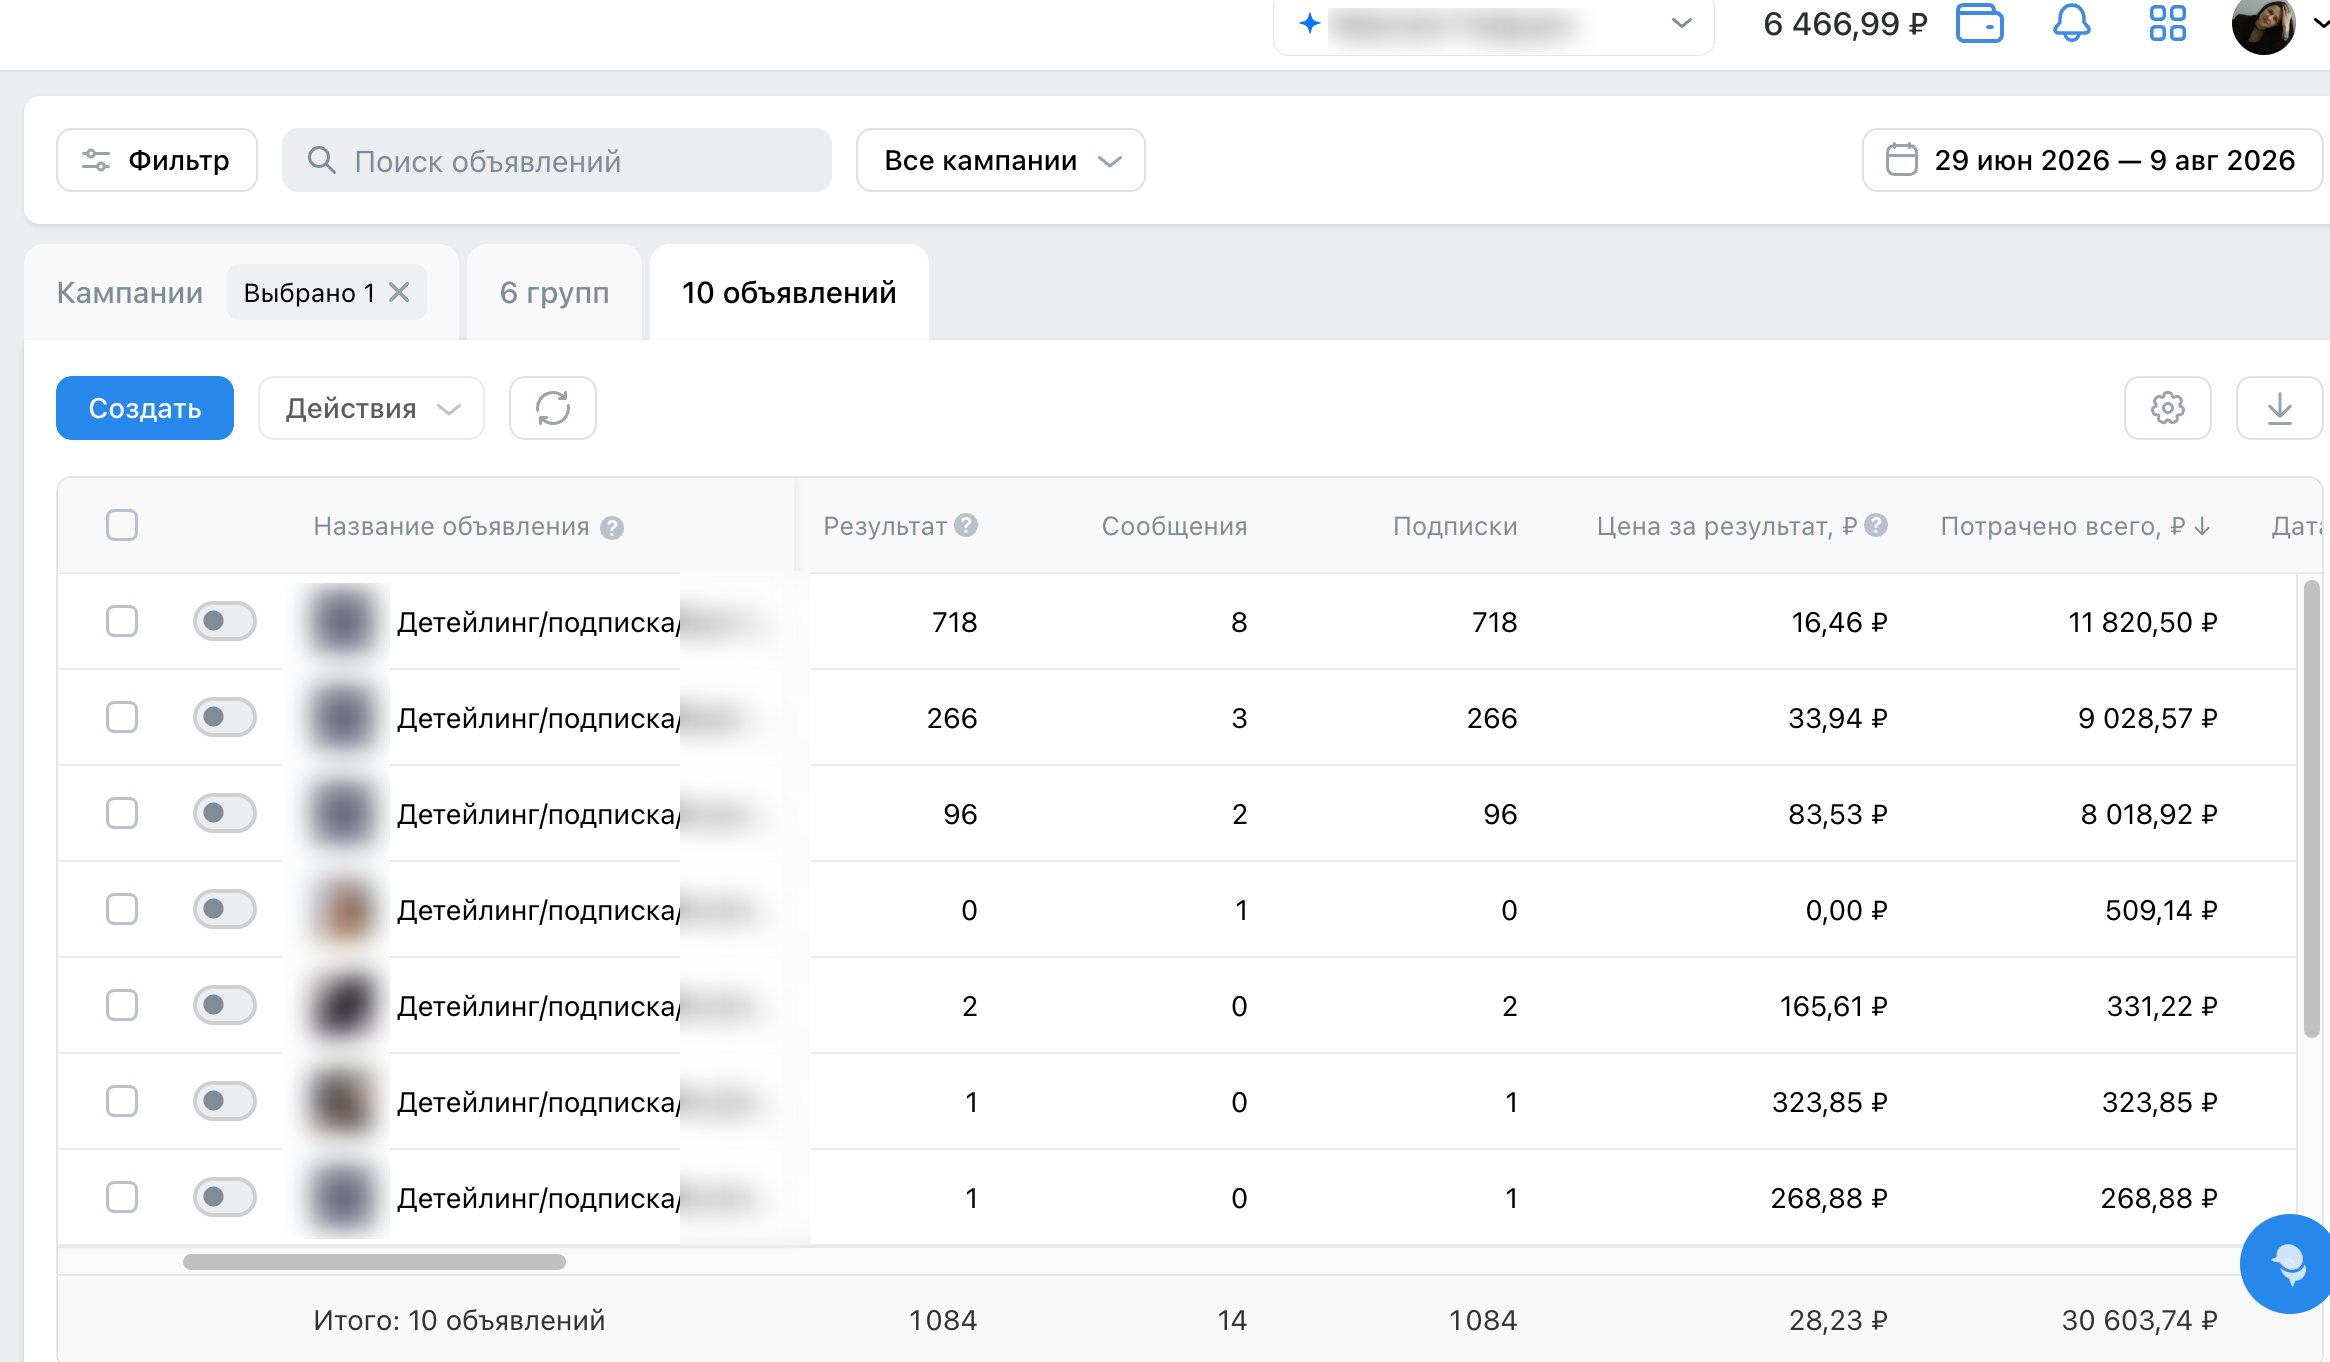
Task: Click help icon next to Цена за результат
Action: click(x=1876, y=525)
